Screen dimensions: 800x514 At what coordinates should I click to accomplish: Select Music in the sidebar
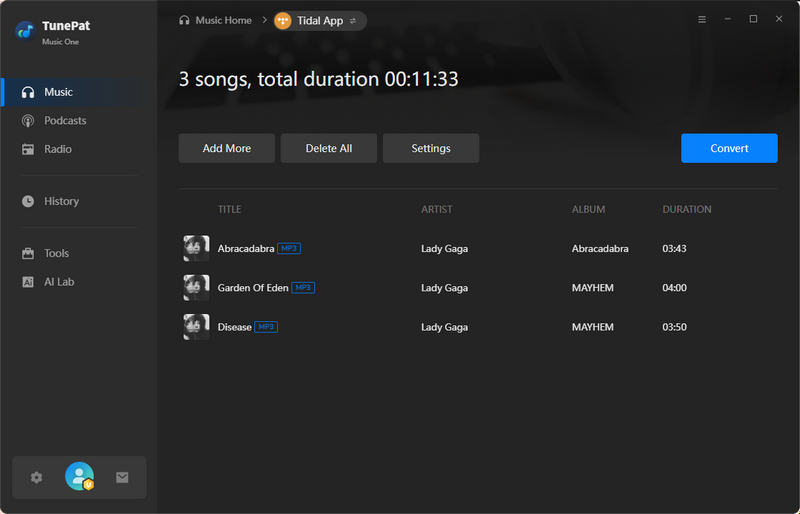(x=58, y=92)
